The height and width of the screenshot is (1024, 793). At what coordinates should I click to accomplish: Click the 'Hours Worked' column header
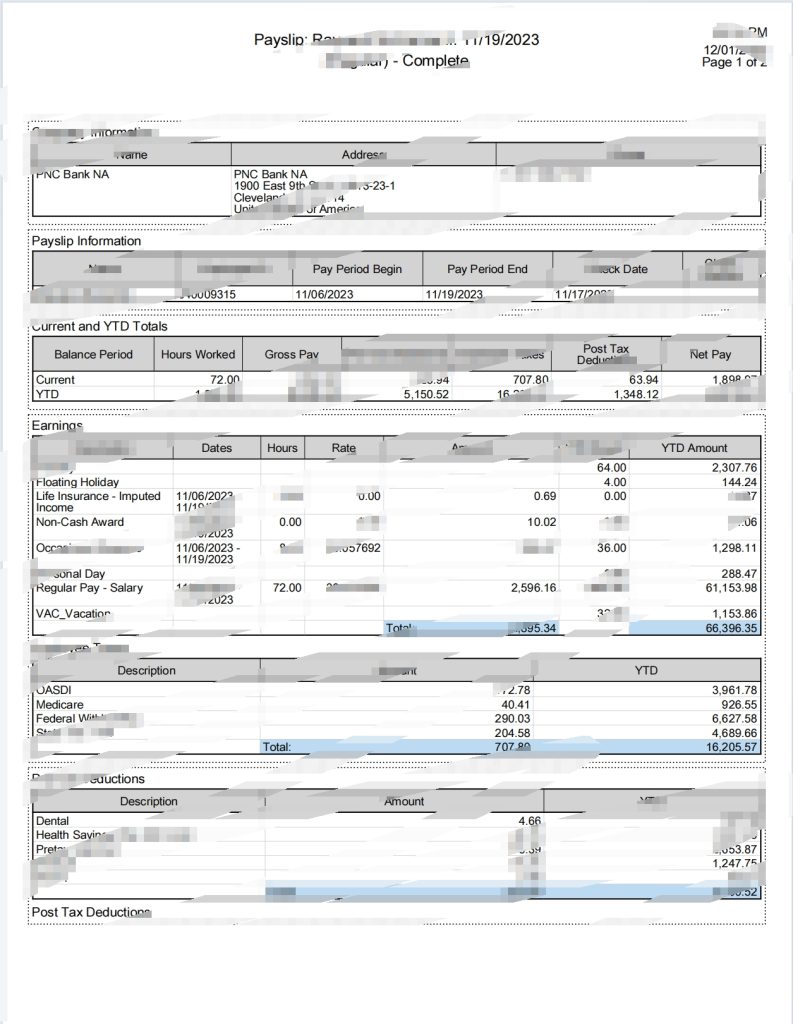pyautogui.click(x=198, y=355)
